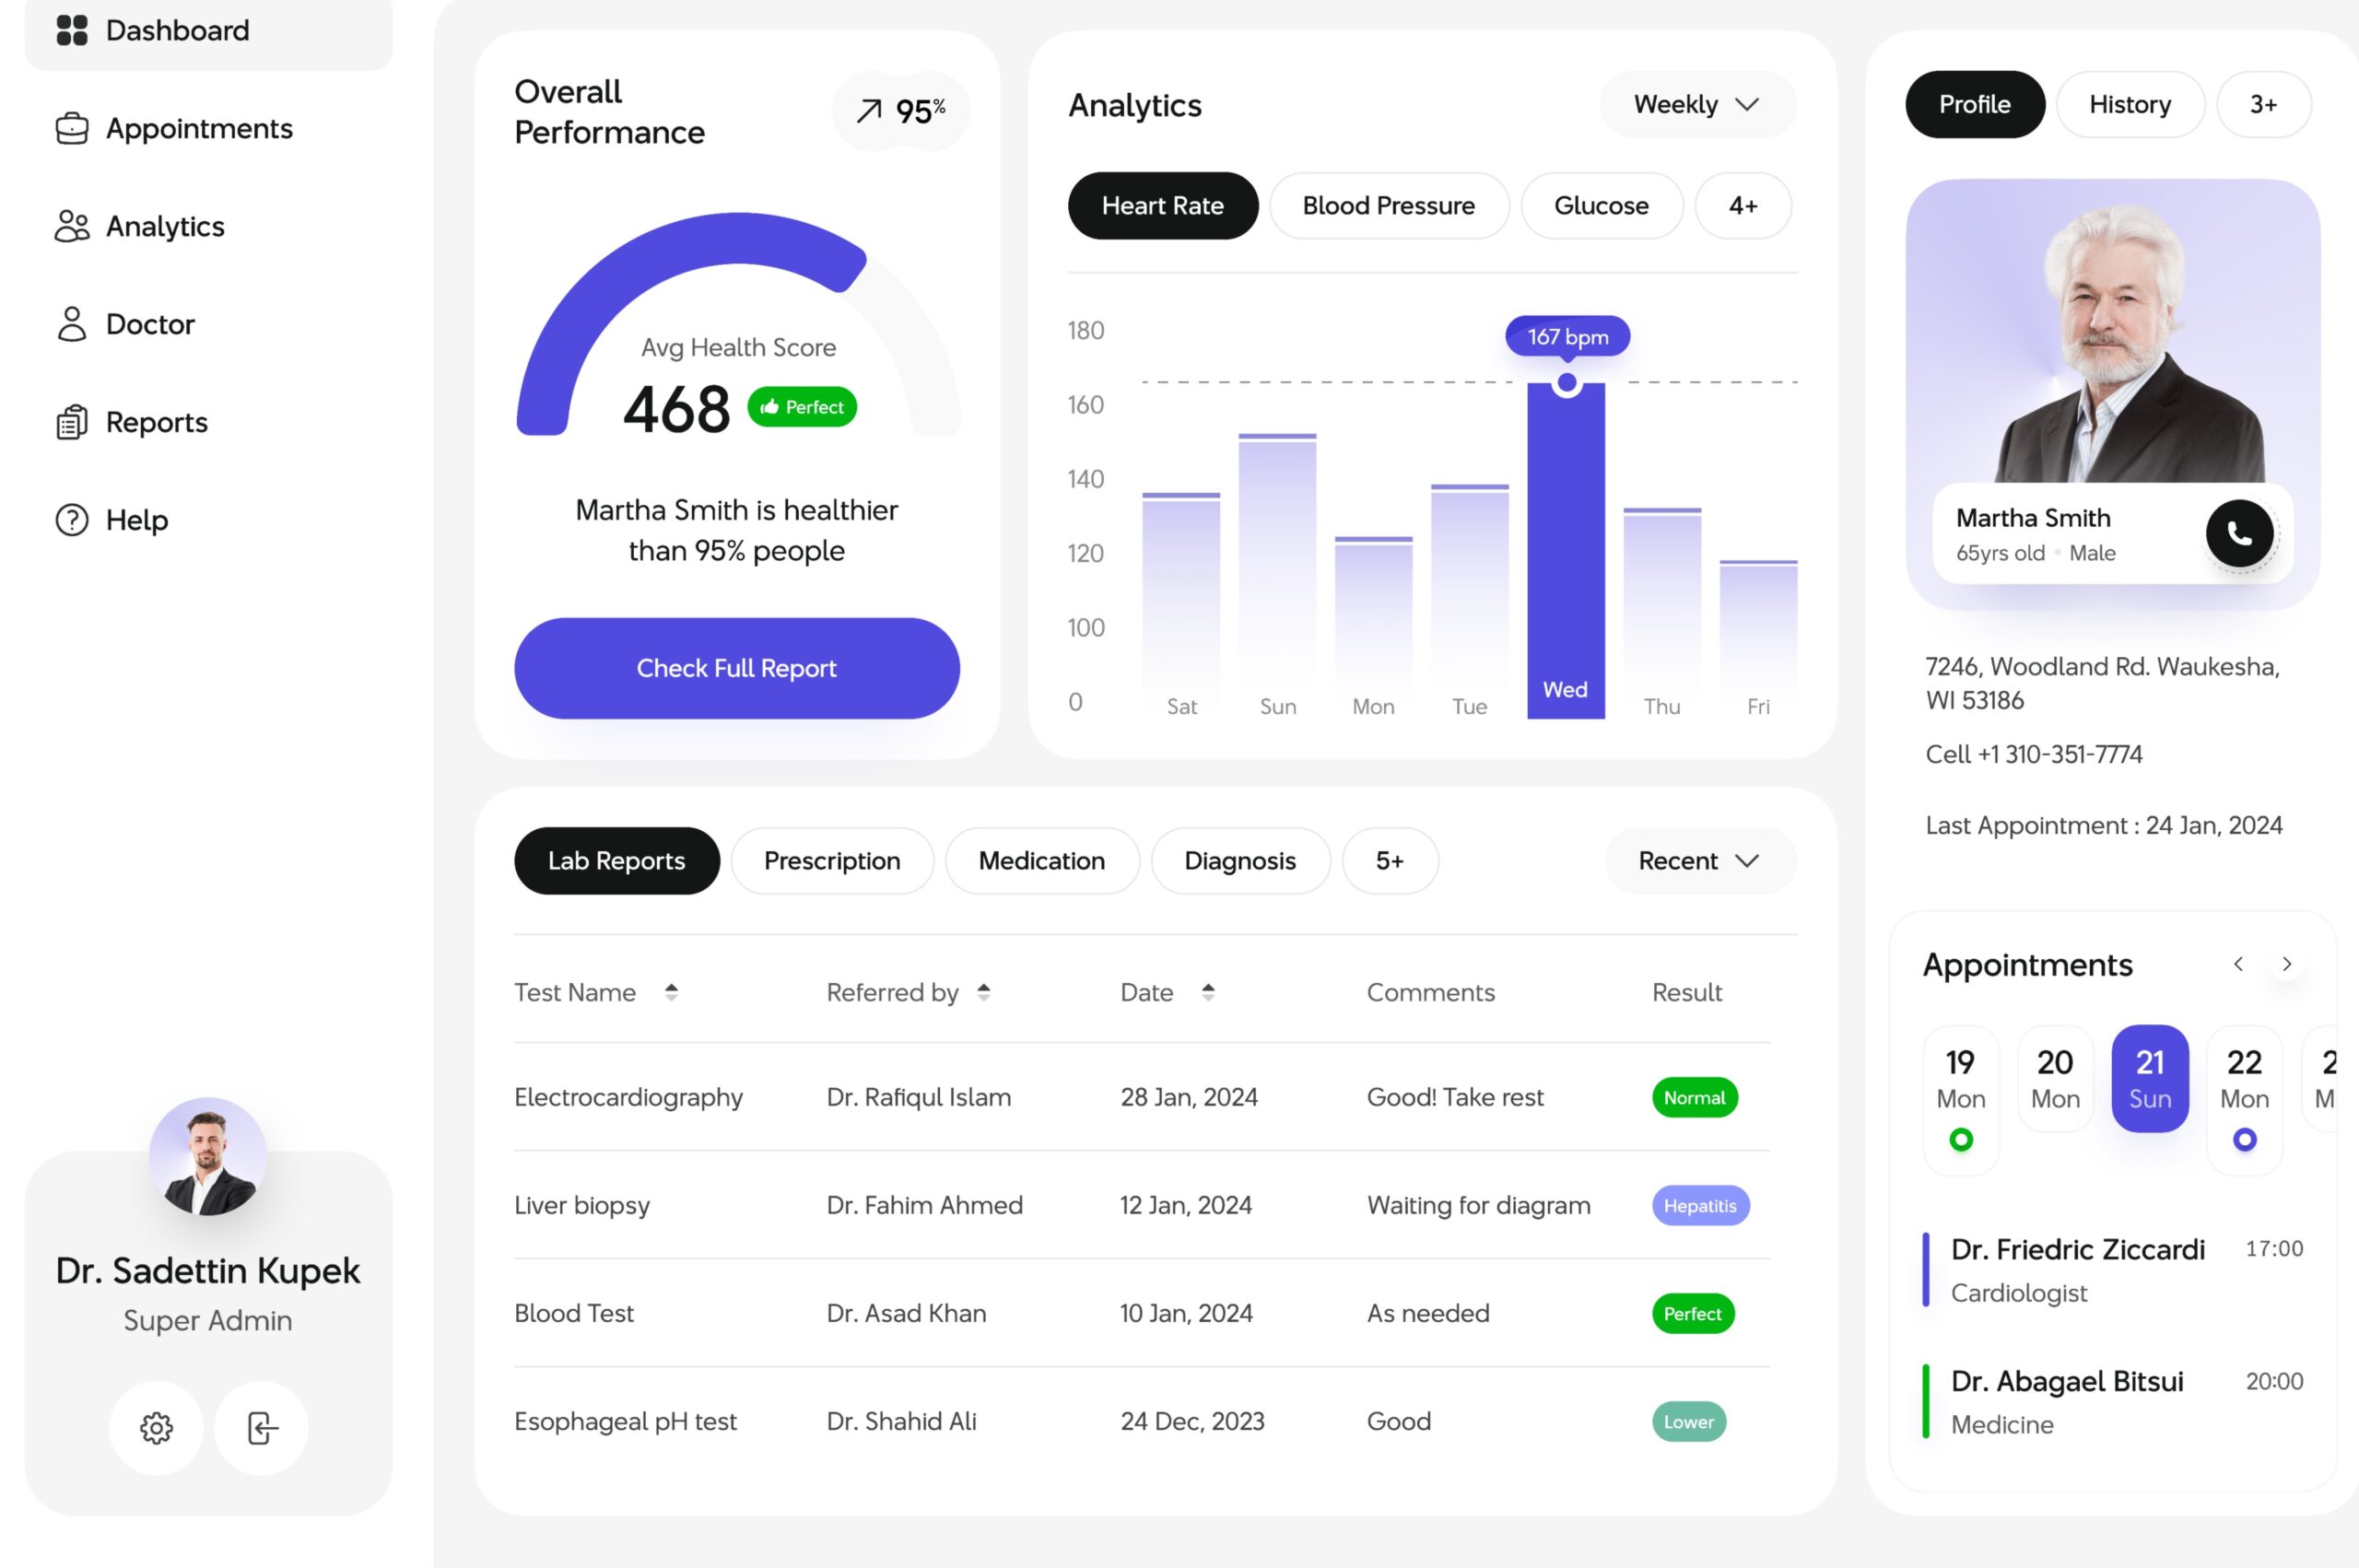Viewport: 2359px width, 1568px height.
Task: Click the Dashboard sidebar icon
Action: (x=72, y=28)
